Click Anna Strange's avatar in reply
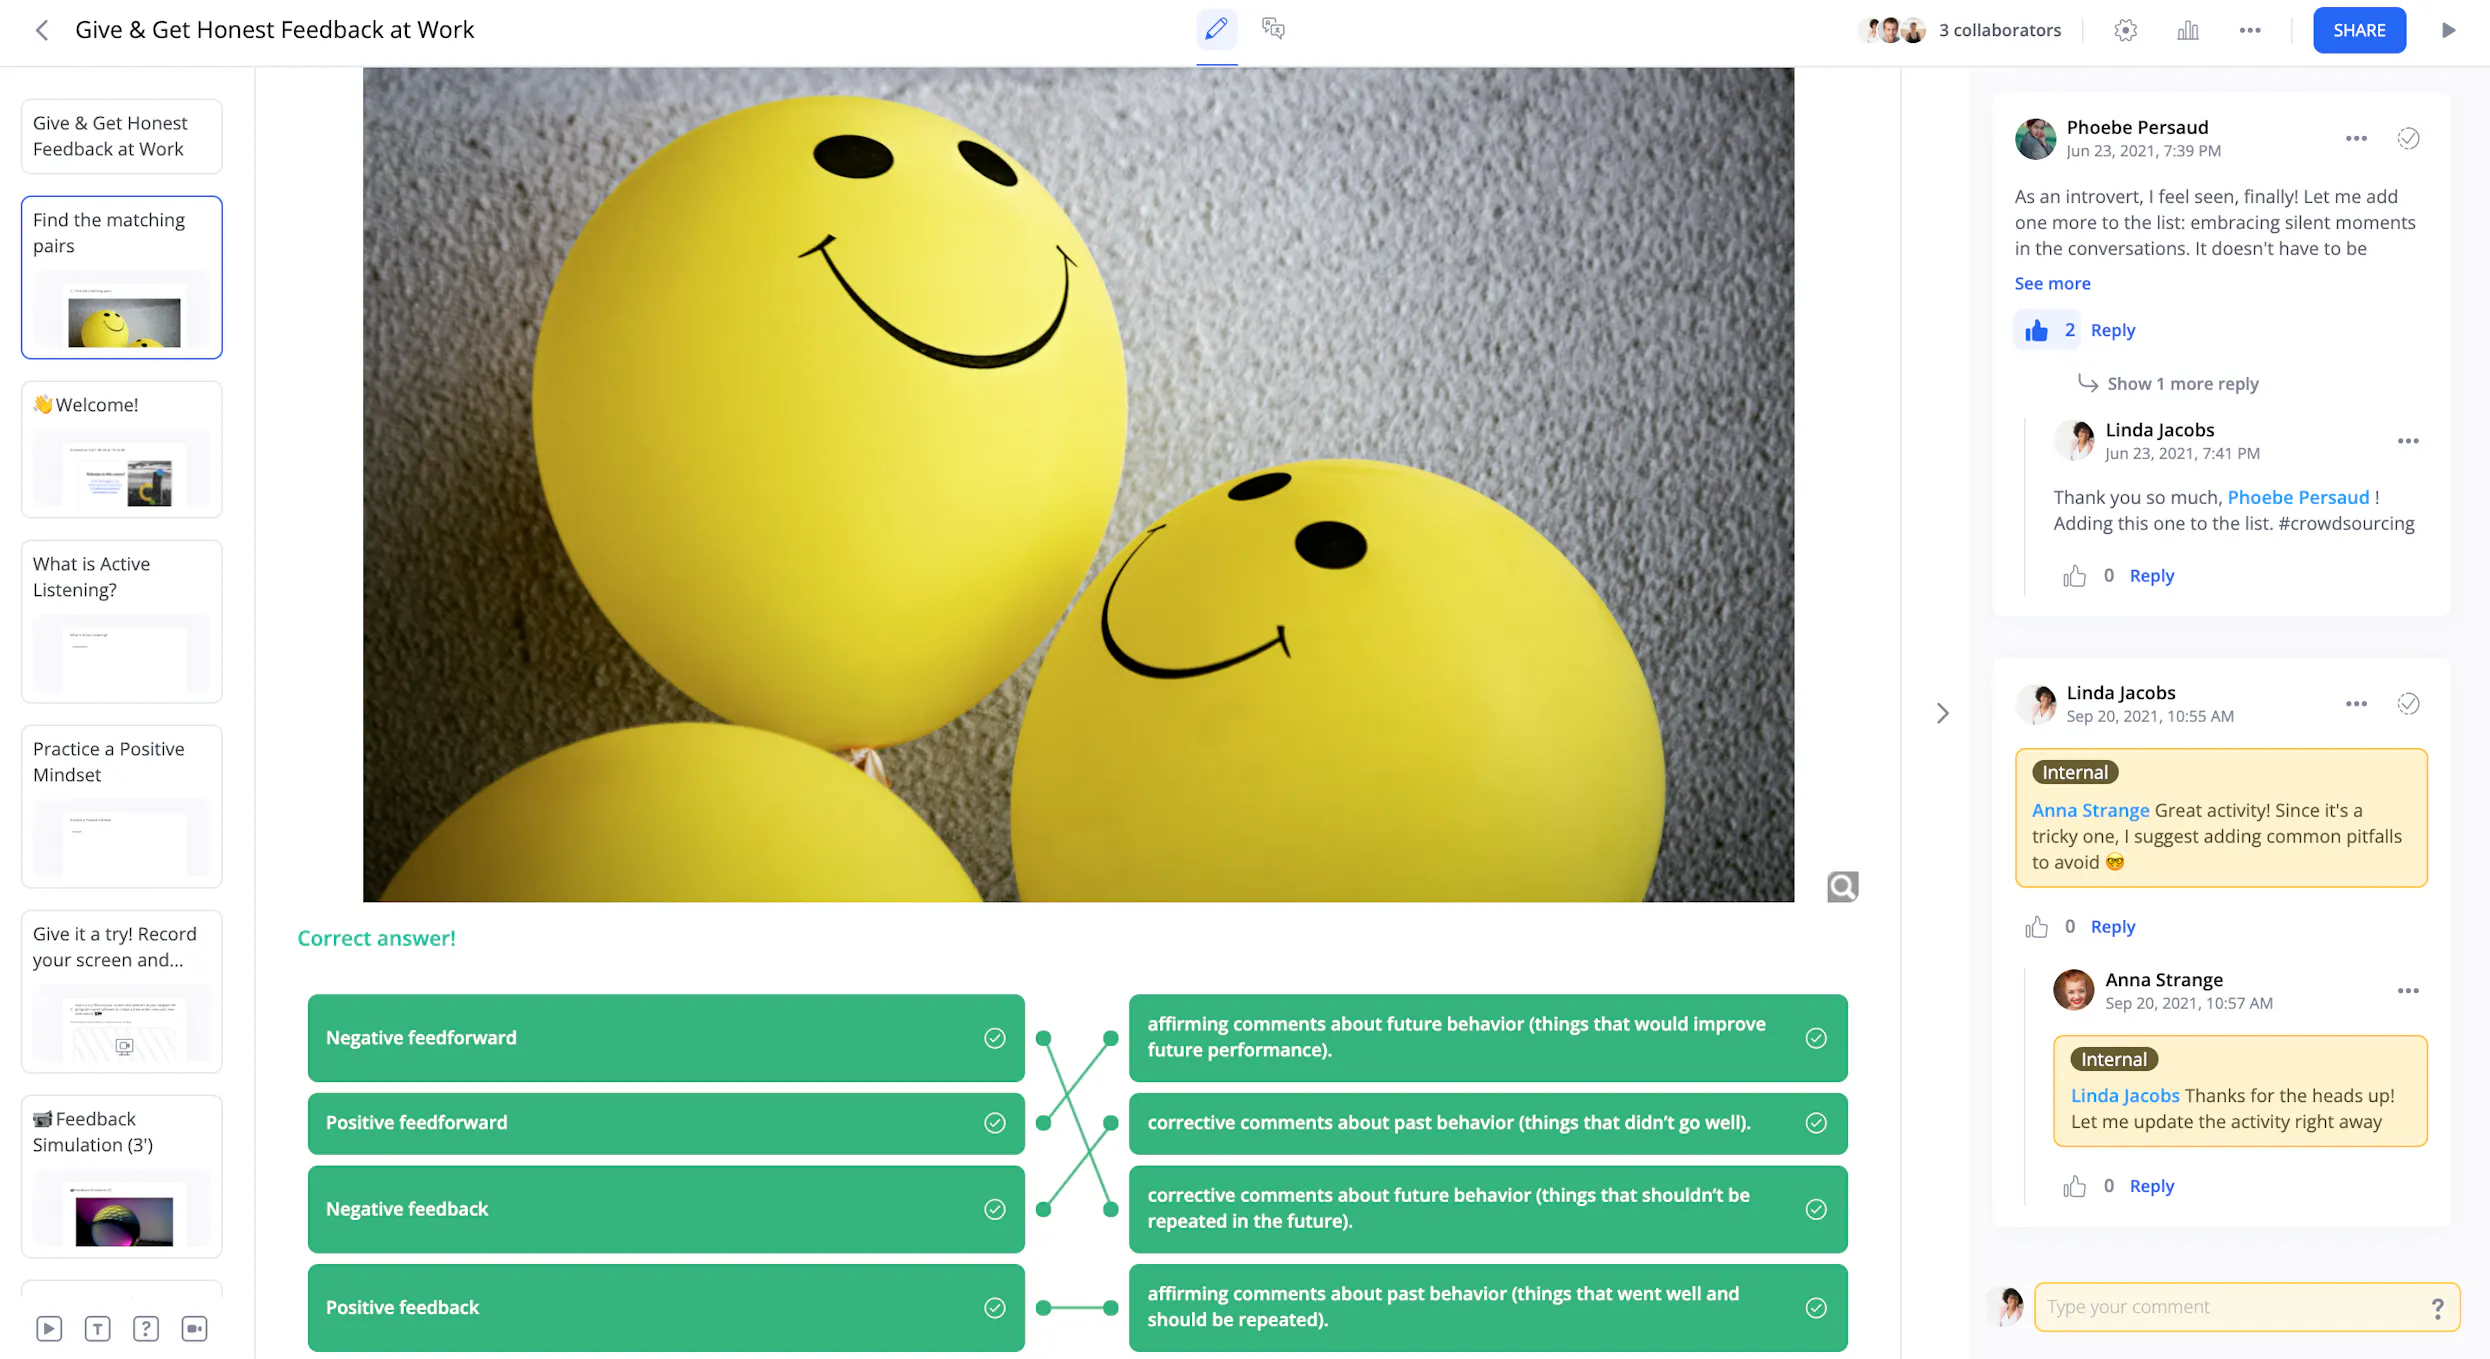Image resolution: width=2490 pixels, height=1359 pixels. [2073, 990]
